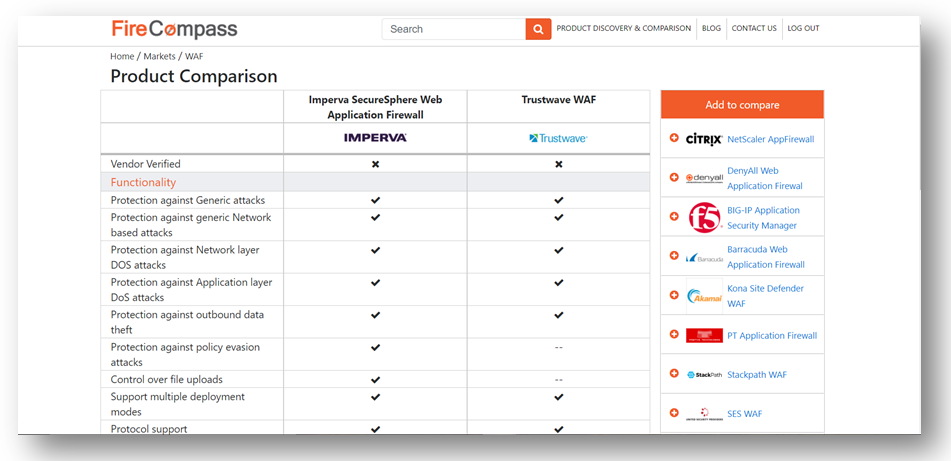This screenshot has height=461, width=951.
Task: Open Product Discovery & Comparison menu
Action: [x=623, y=28]
